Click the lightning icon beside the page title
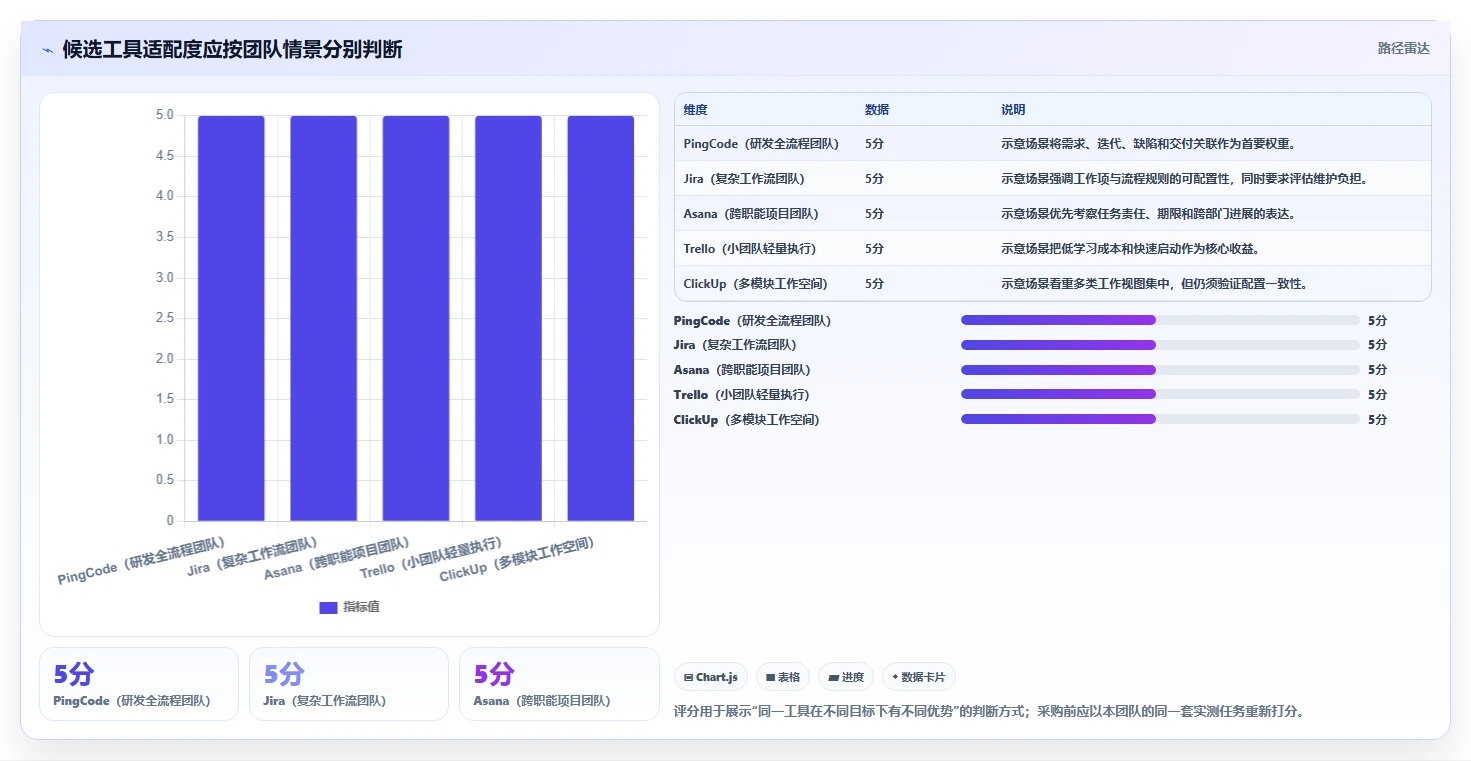 tap(48, 50)
